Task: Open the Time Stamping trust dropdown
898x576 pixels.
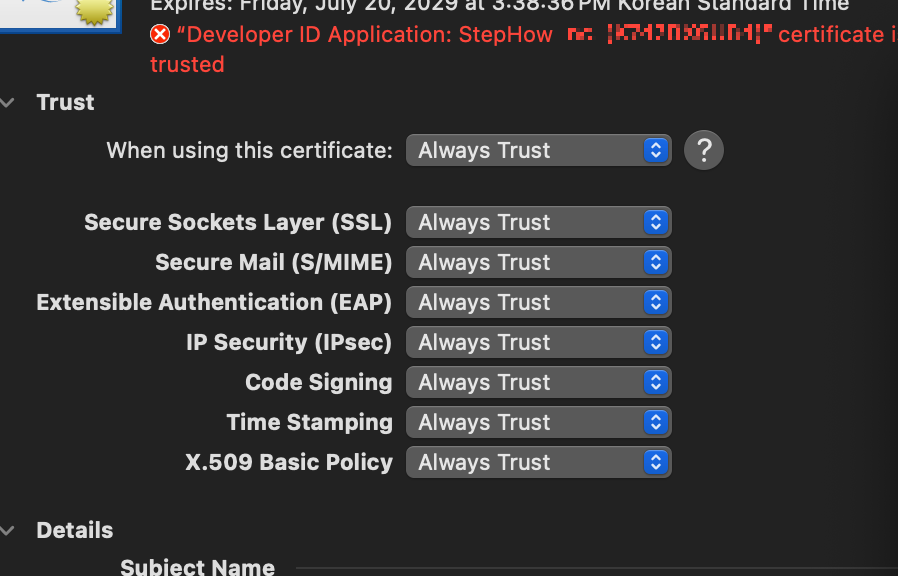Action: (538, 423)
